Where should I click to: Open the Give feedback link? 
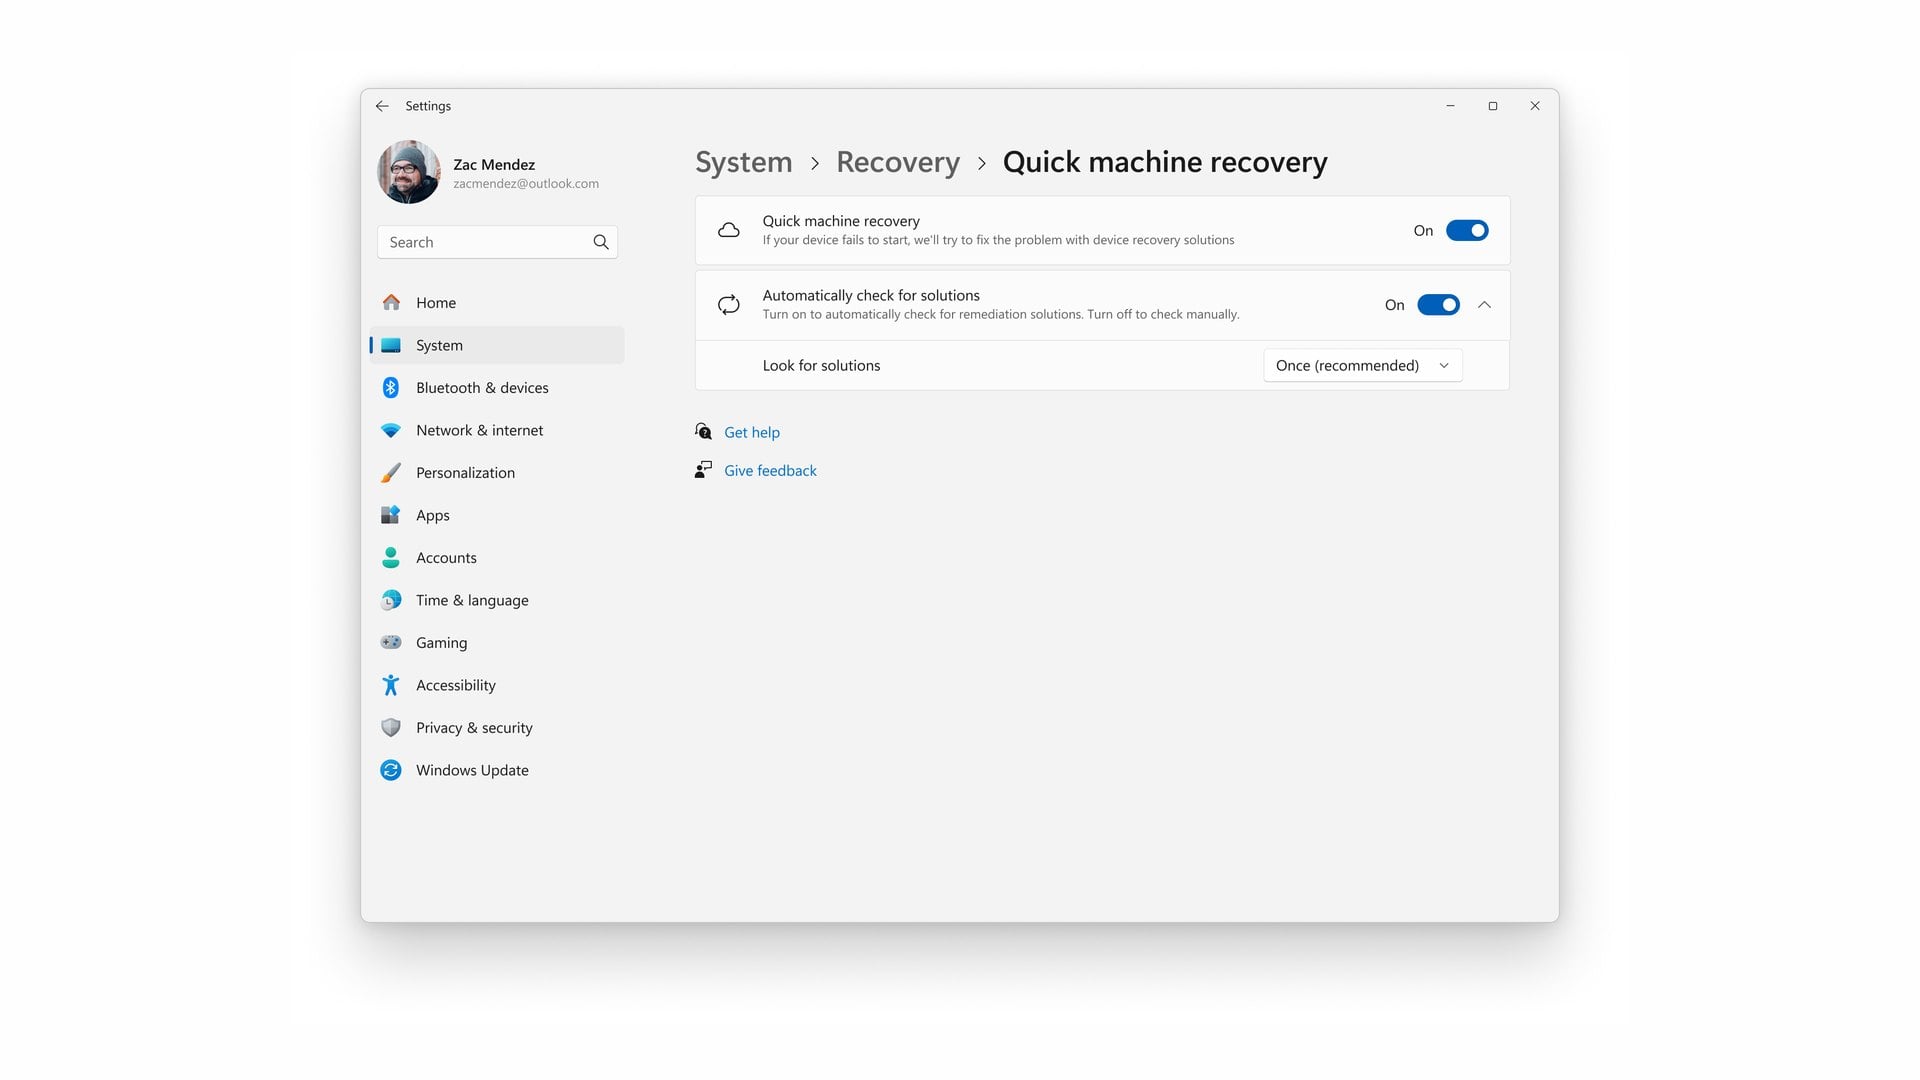click(x=770, y=470)
